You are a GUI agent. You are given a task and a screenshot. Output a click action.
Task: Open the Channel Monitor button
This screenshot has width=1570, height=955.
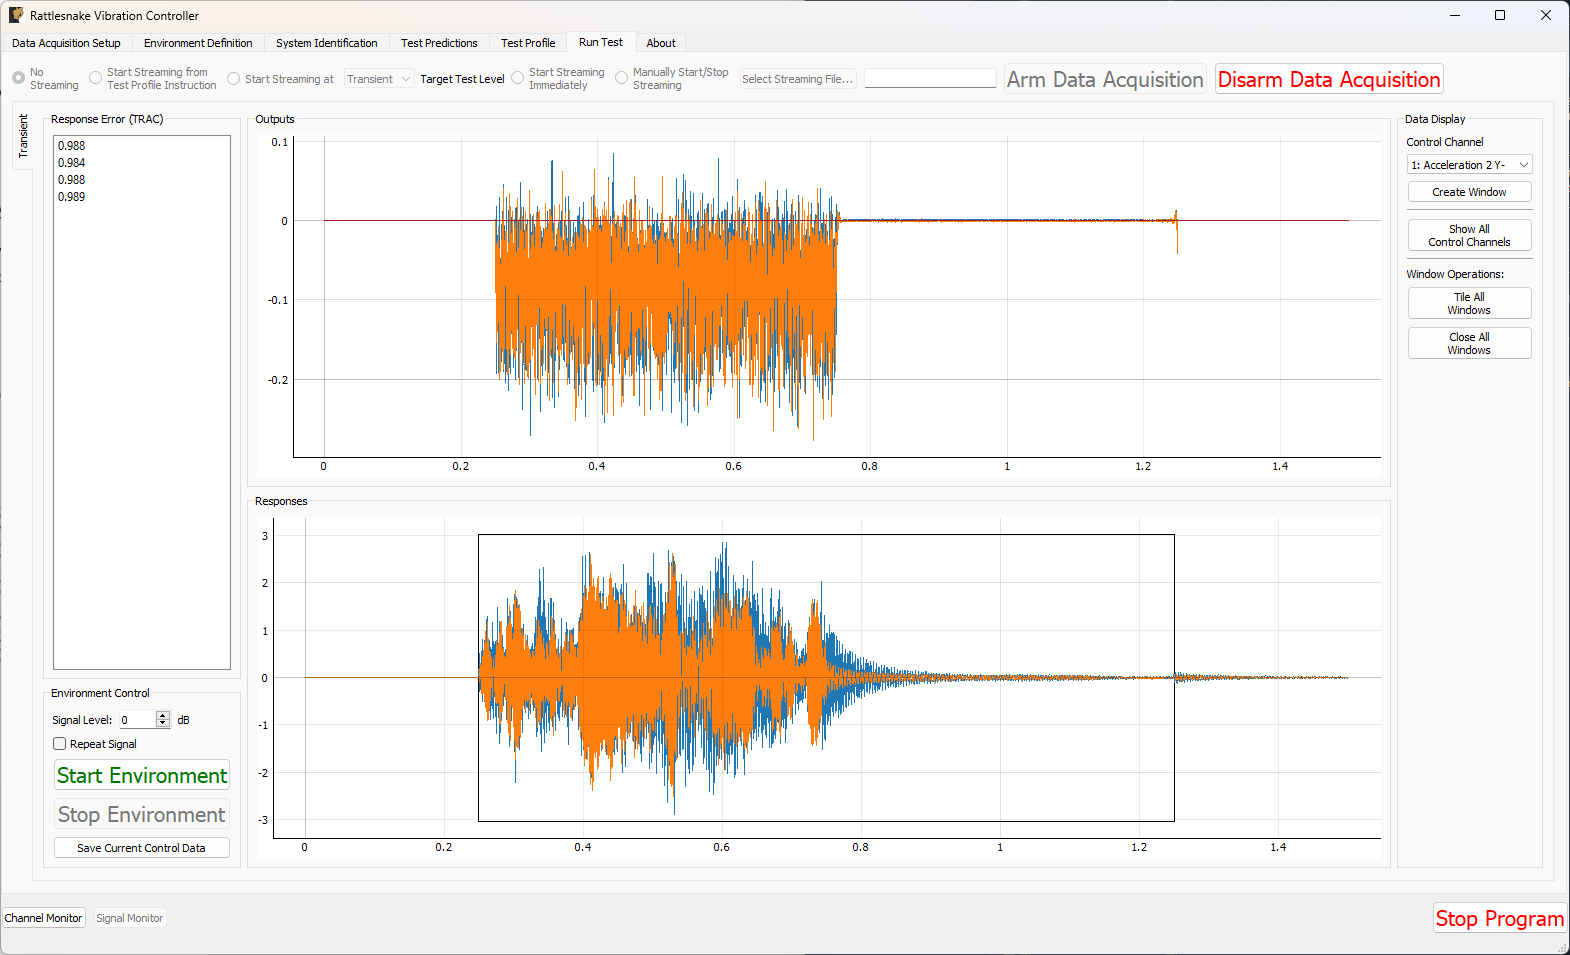pyautogui.click(x=44, y=918)
